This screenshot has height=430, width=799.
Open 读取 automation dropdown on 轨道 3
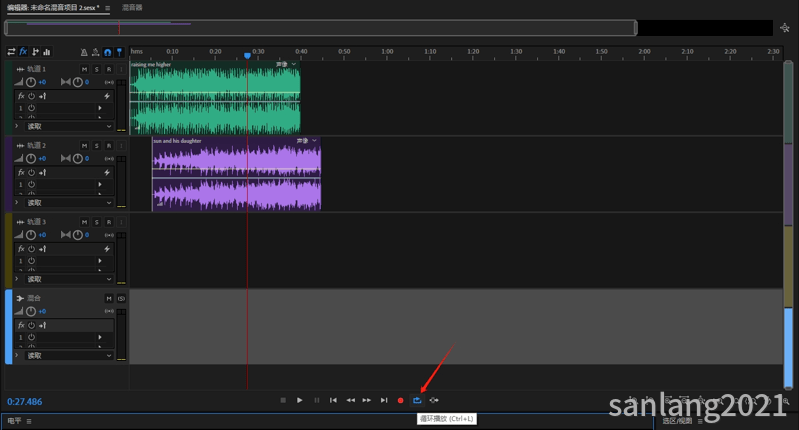click(x=69, y=279)
